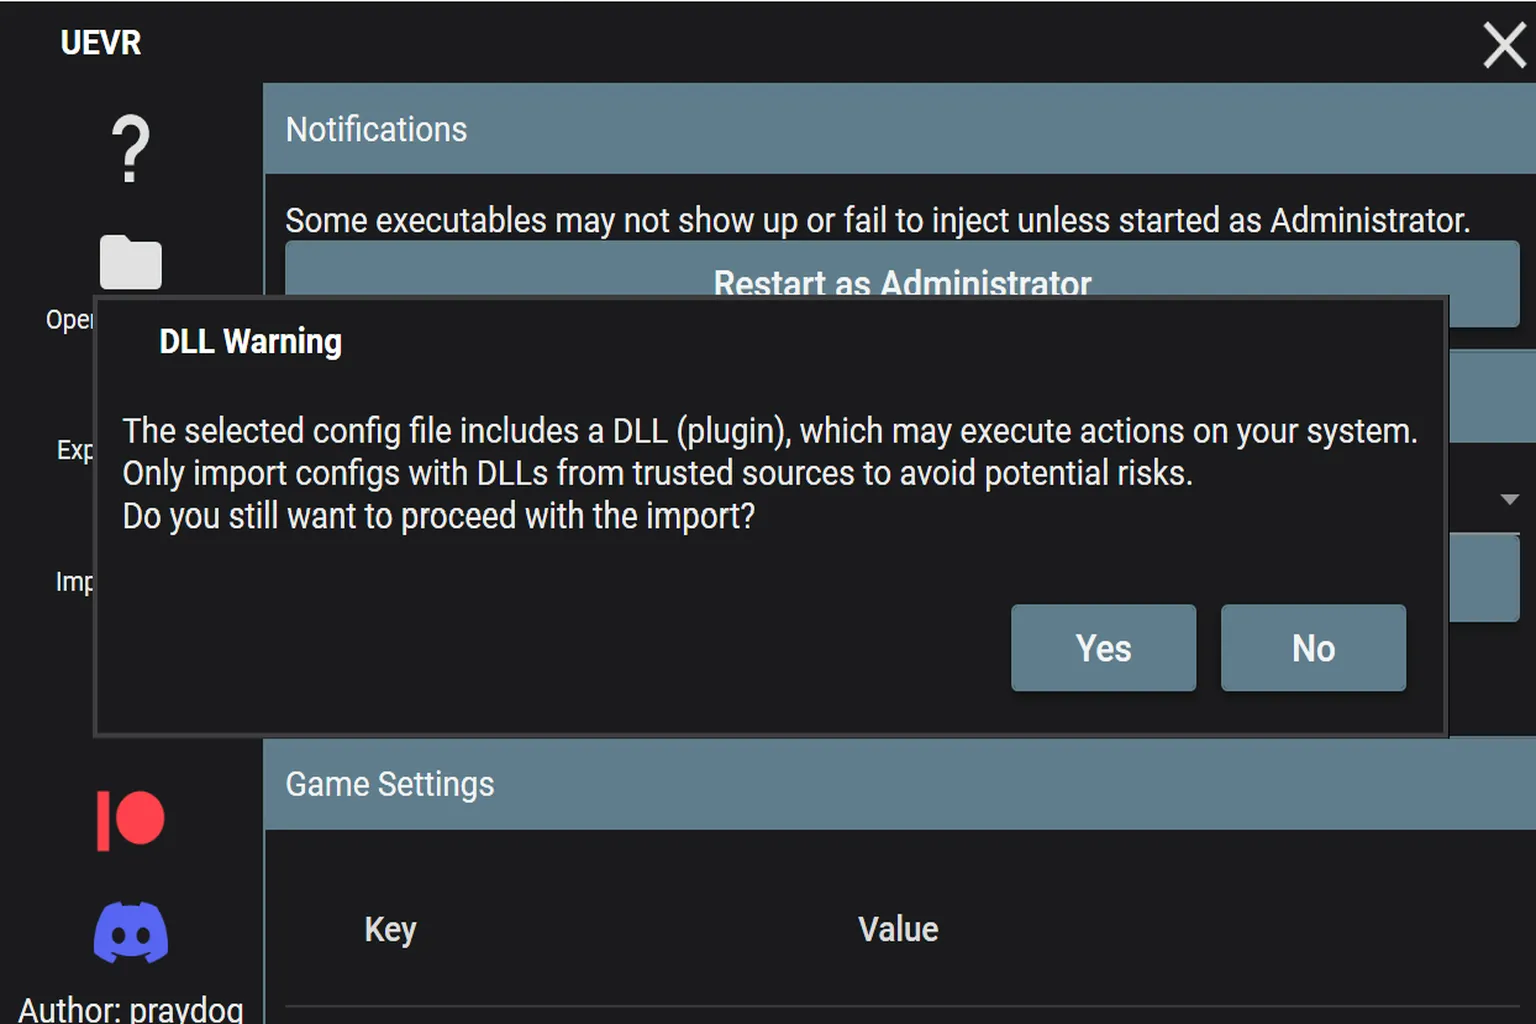The height and width of the screenshot is (1024, 1536).
Task: Open the help question mark icon
Action: click(x=130, y=149)
